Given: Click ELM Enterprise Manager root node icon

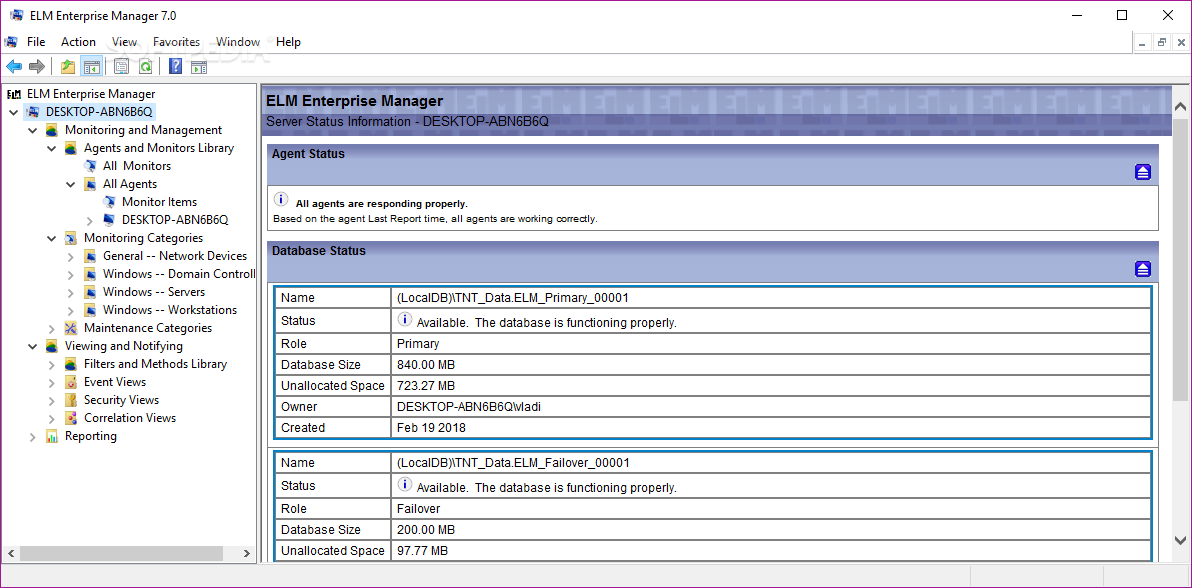Looking at the screenshot, I should (14, 94).
